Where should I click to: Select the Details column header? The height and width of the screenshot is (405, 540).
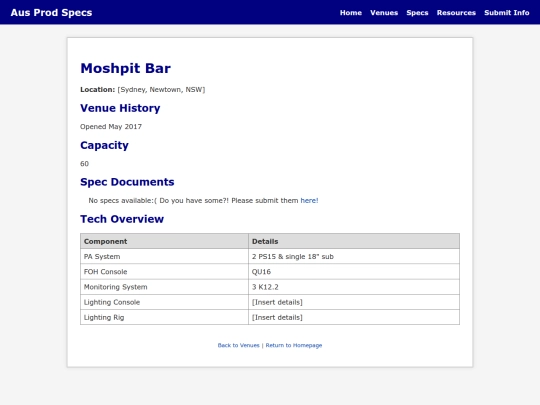coord(354,241)
